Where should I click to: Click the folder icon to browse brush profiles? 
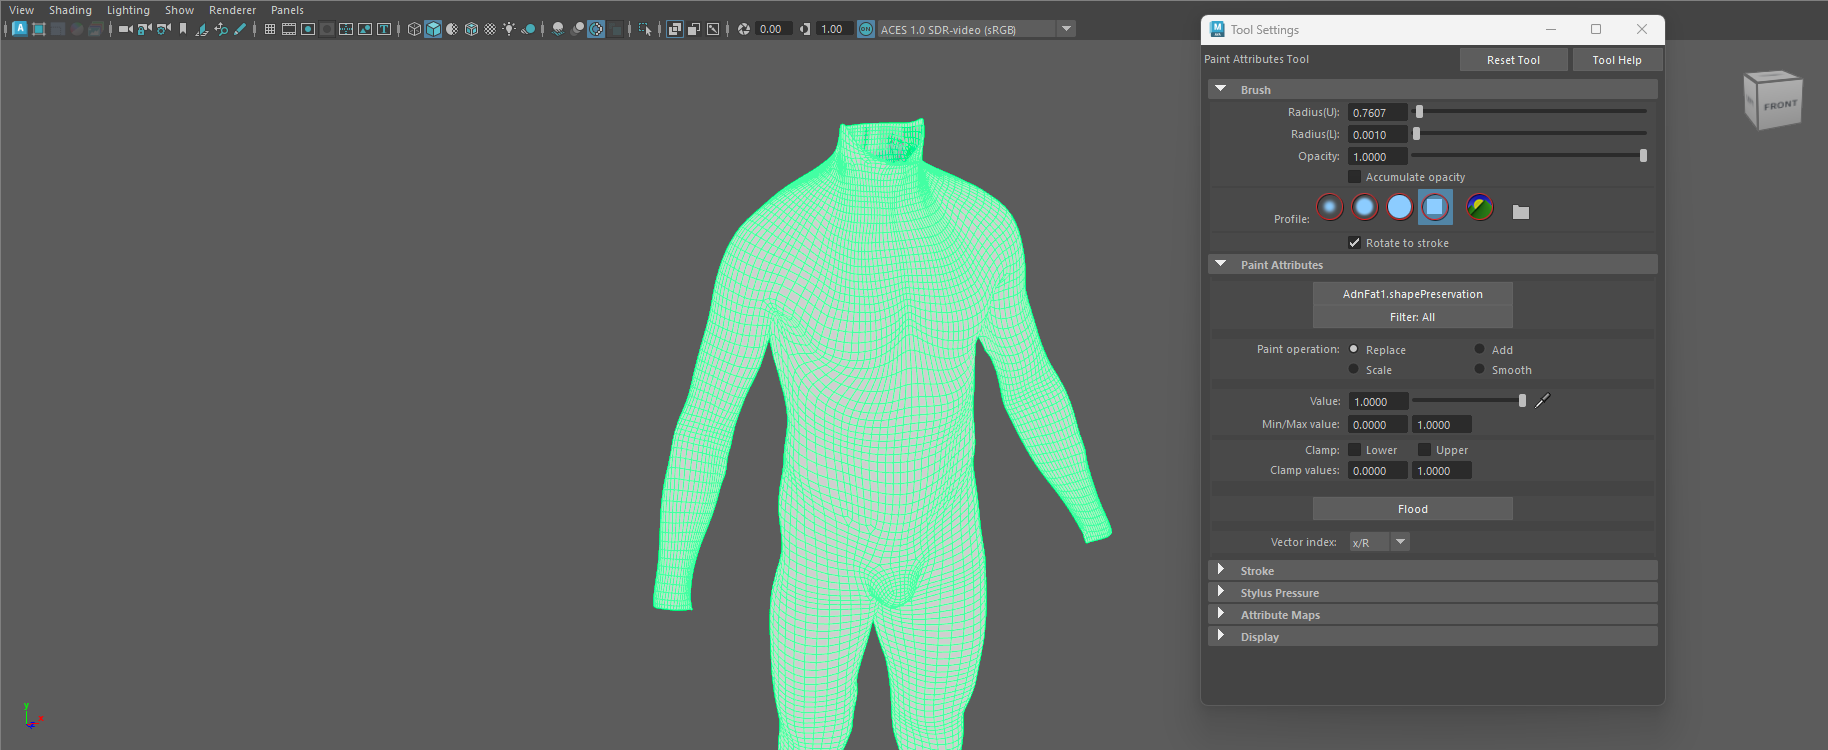coord(1520,212)
